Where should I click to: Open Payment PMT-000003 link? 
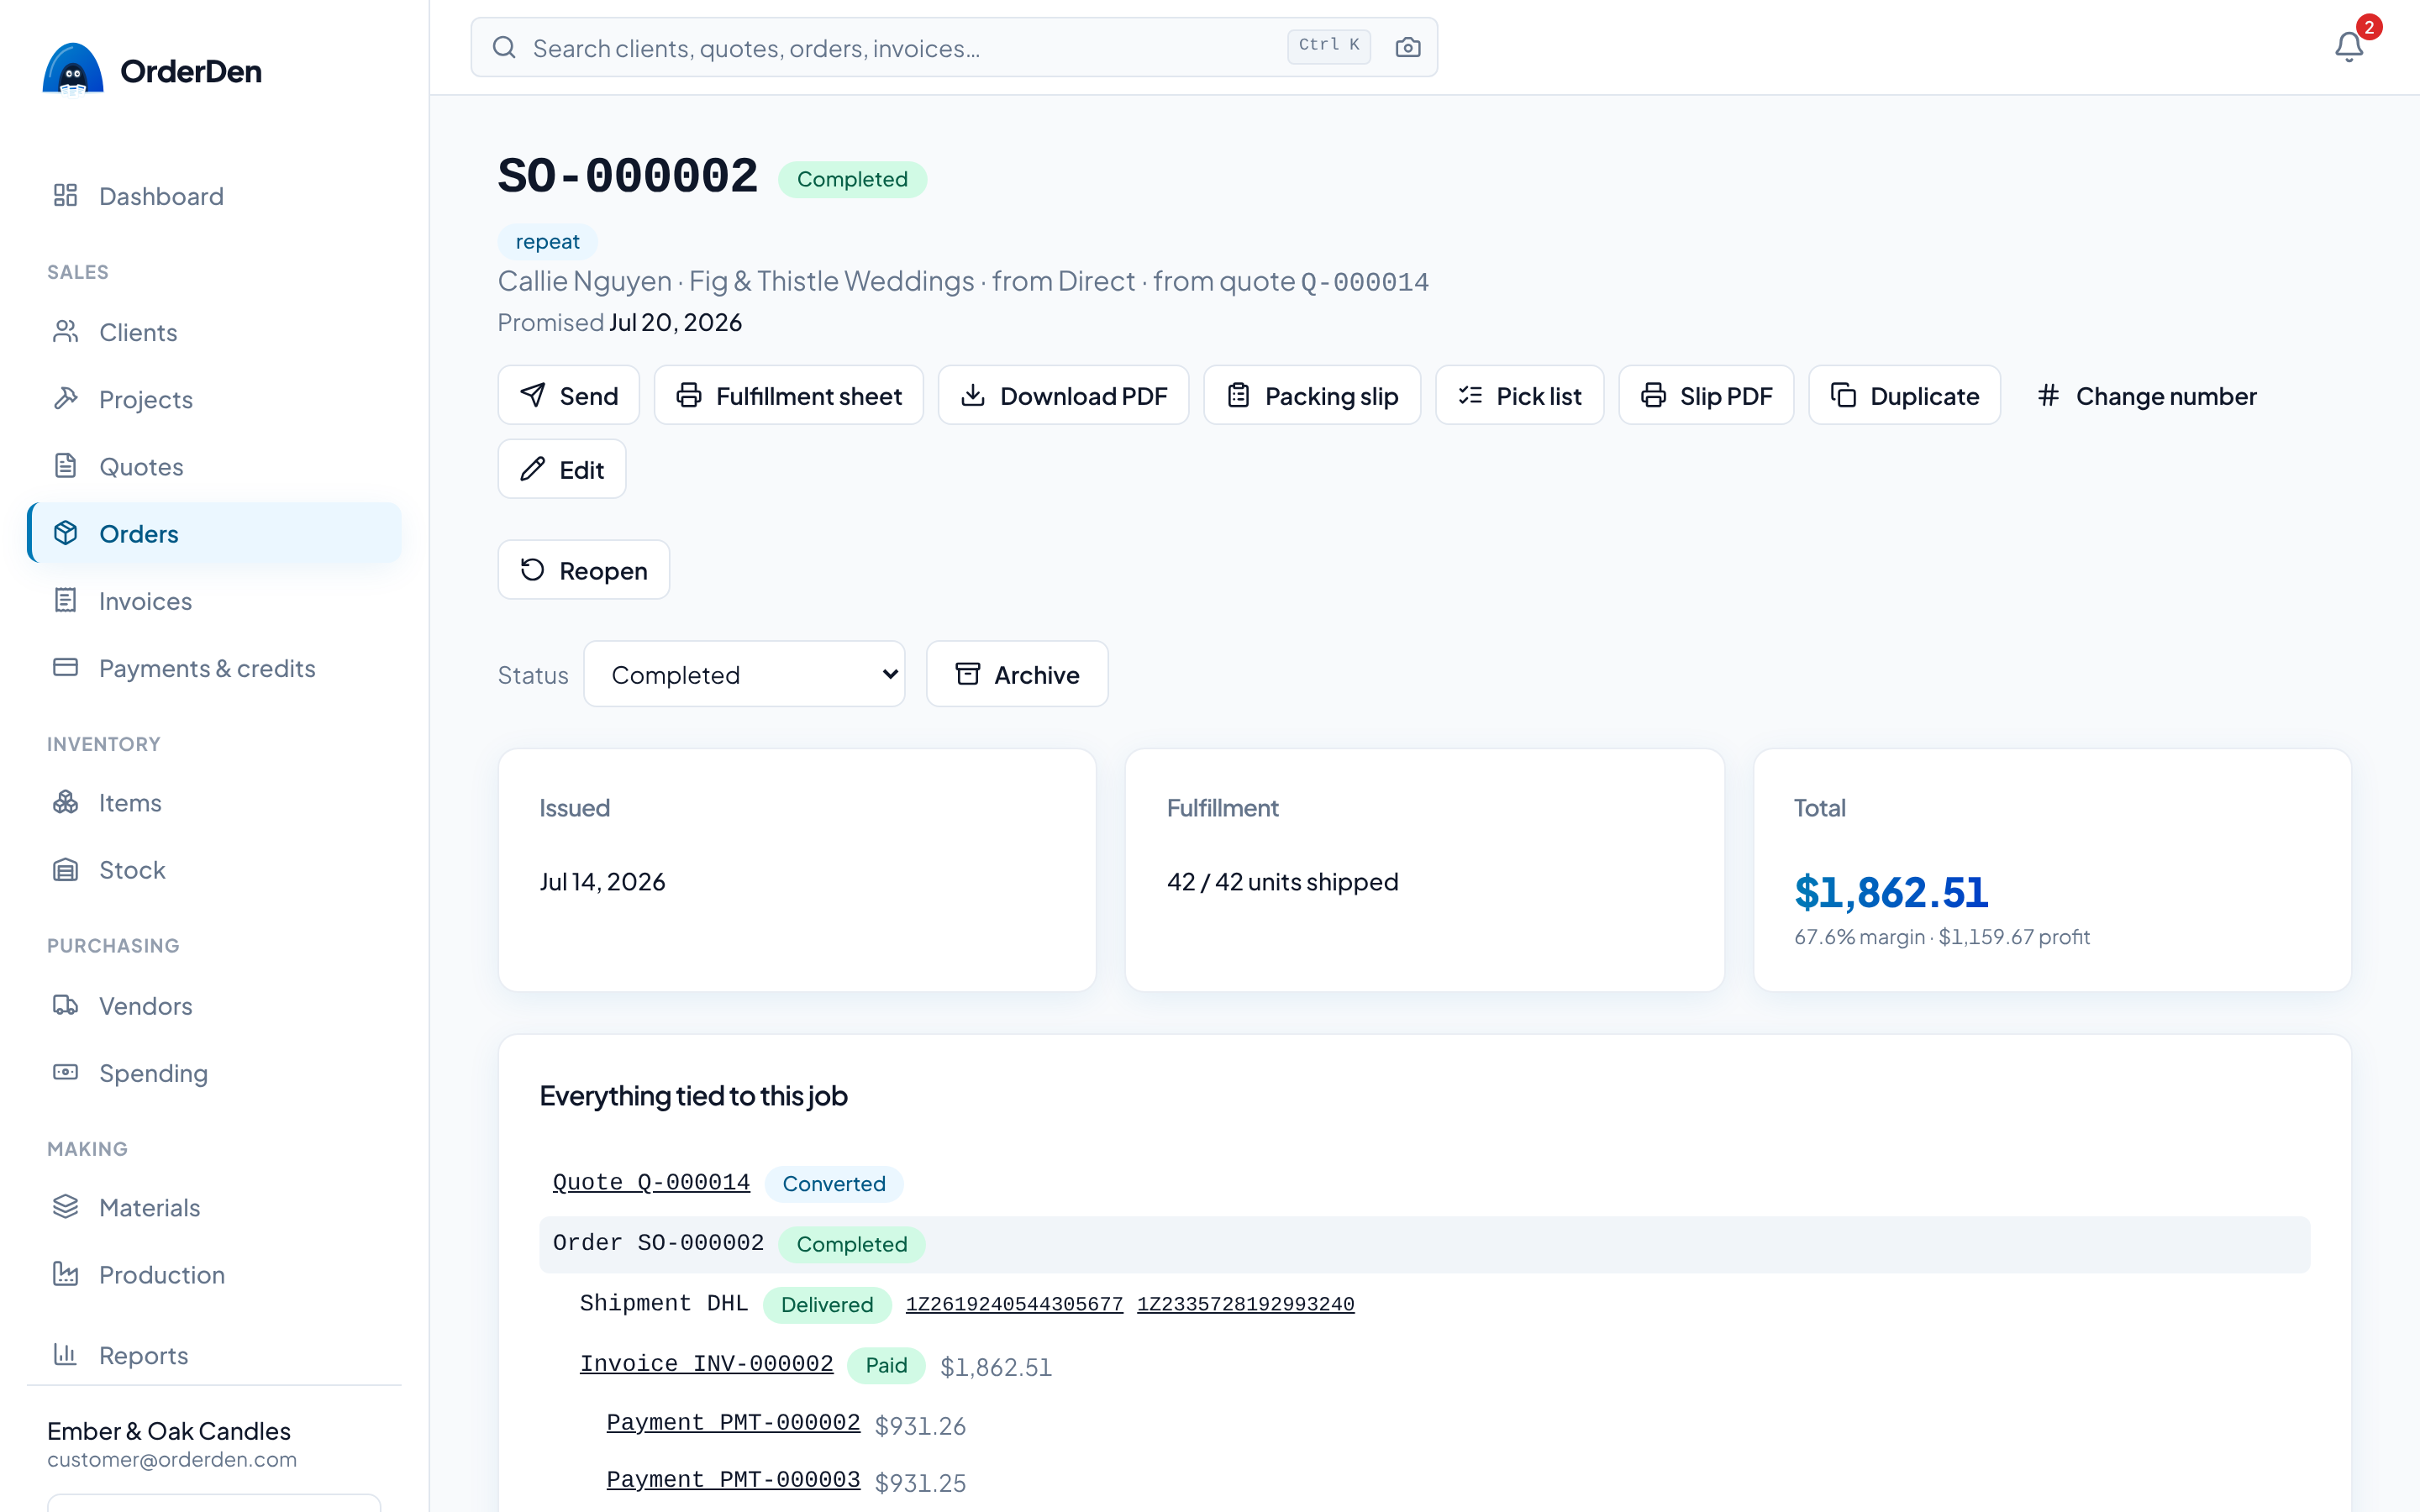point(733,1480)
